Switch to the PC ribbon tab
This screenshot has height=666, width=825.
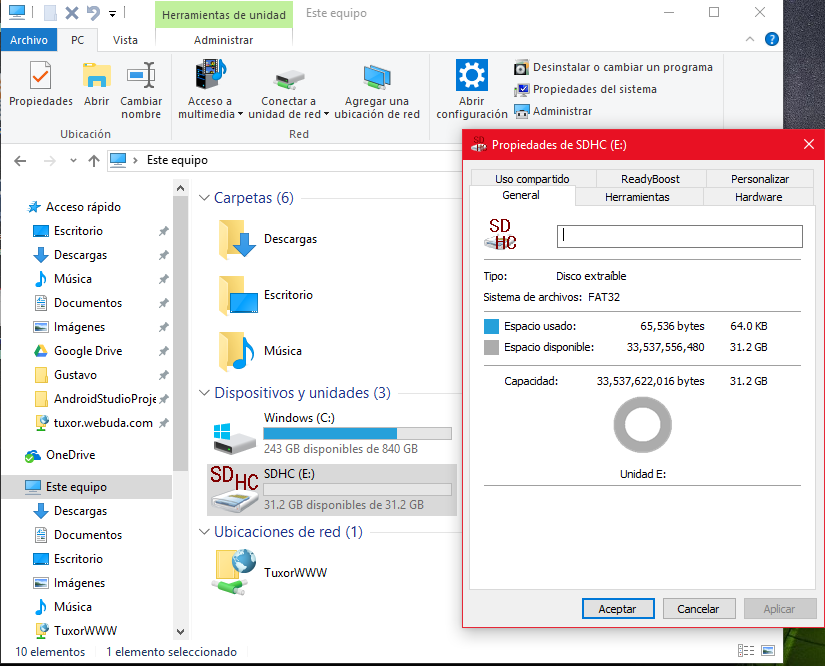77,40
